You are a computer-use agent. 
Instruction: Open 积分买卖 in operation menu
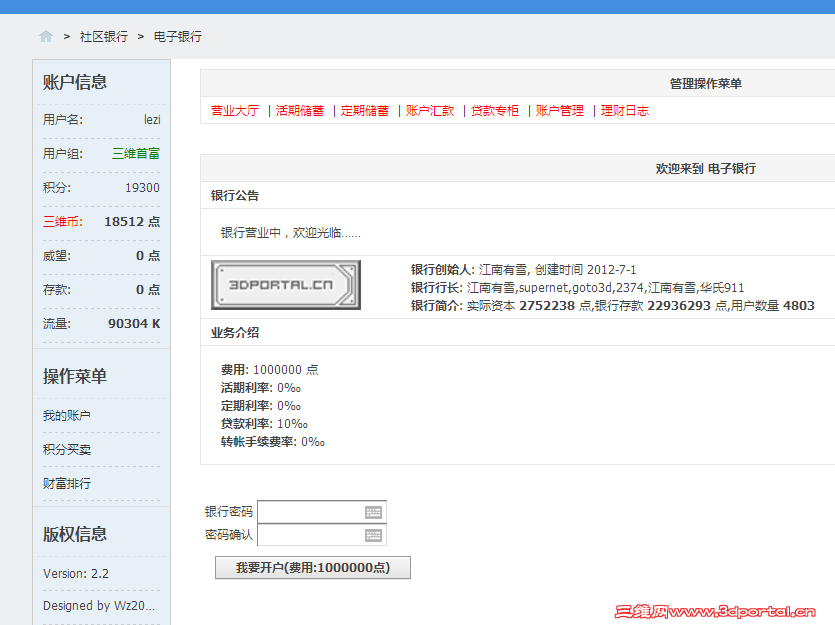pyautogui.click(x=67, y=449)
